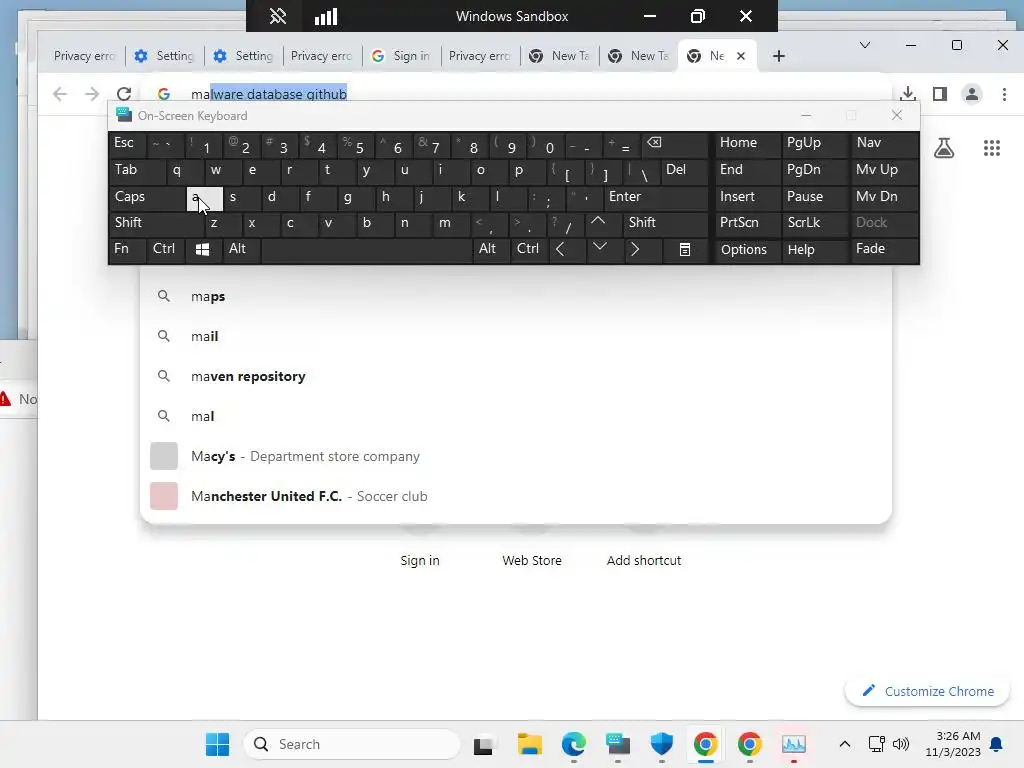The image size is (1024, 768).
Task: Click Sandbox signal bars icon
Action: point(326,16)
